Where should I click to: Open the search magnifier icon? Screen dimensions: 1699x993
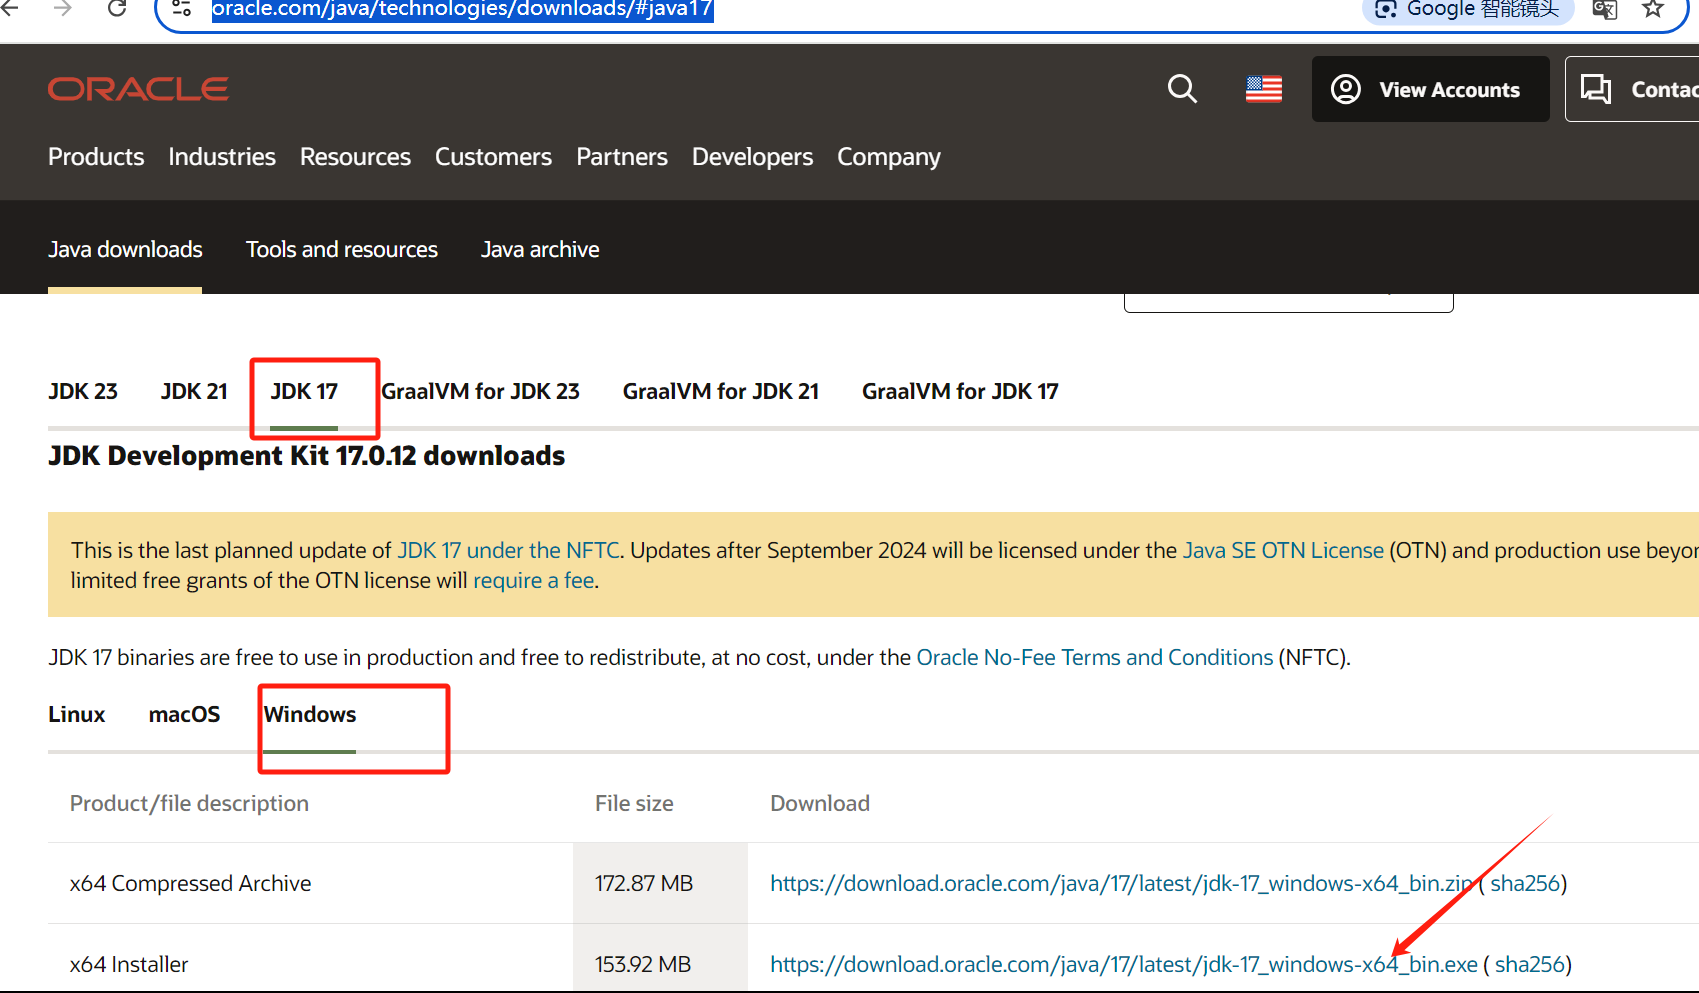(1182, 89)
